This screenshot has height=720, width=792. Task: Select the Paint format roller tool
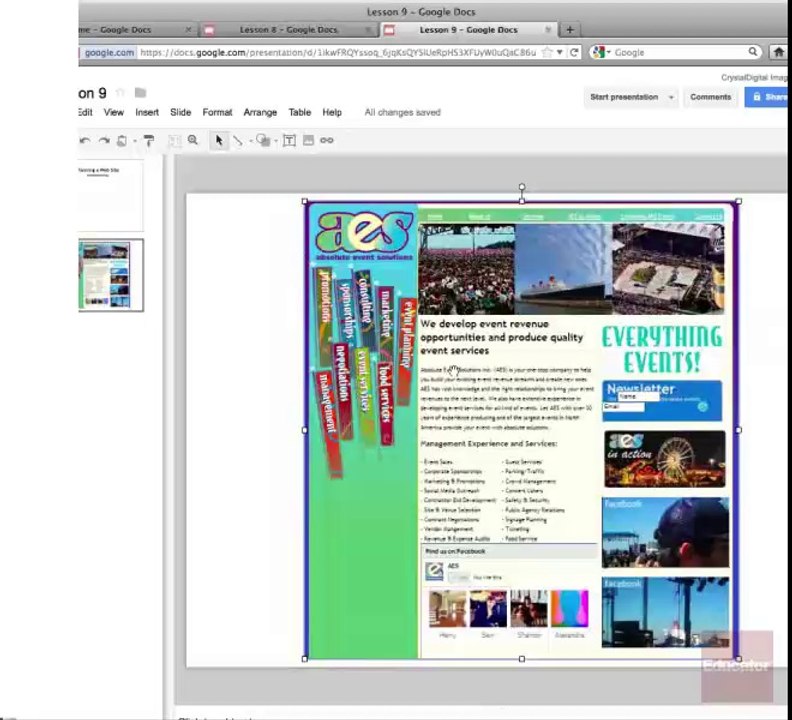tap(148, 140)
